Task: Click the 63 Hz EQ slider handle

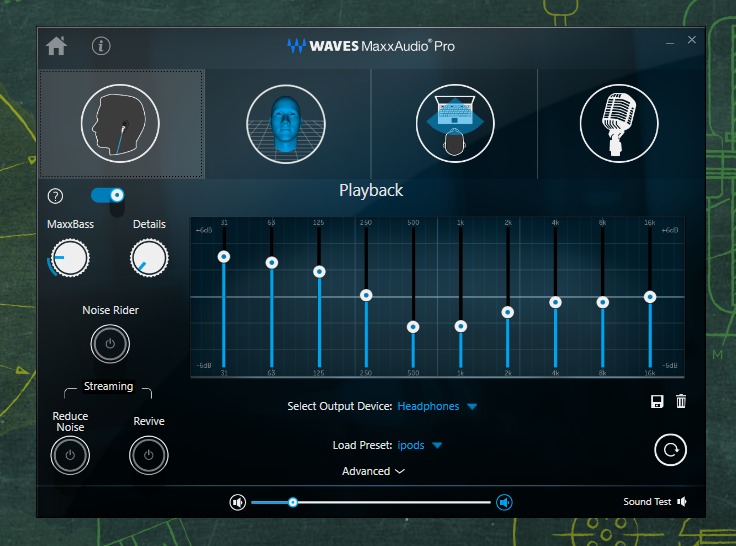Action: point(271,262)
